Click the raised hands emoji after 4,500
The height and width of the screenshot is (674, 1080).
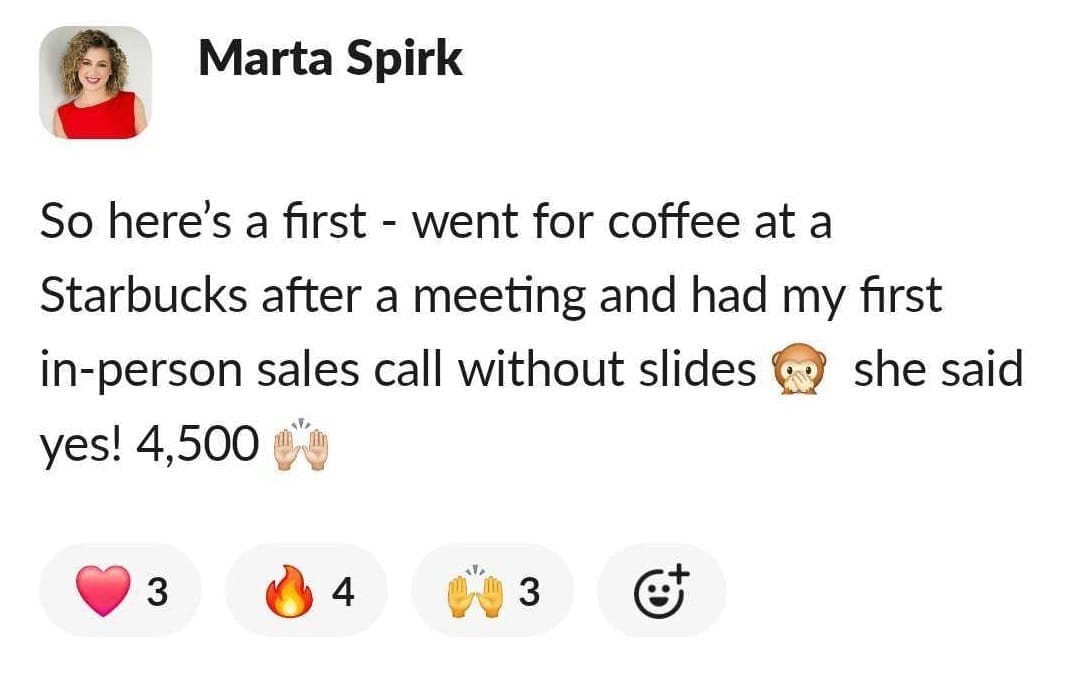[301, 445]
